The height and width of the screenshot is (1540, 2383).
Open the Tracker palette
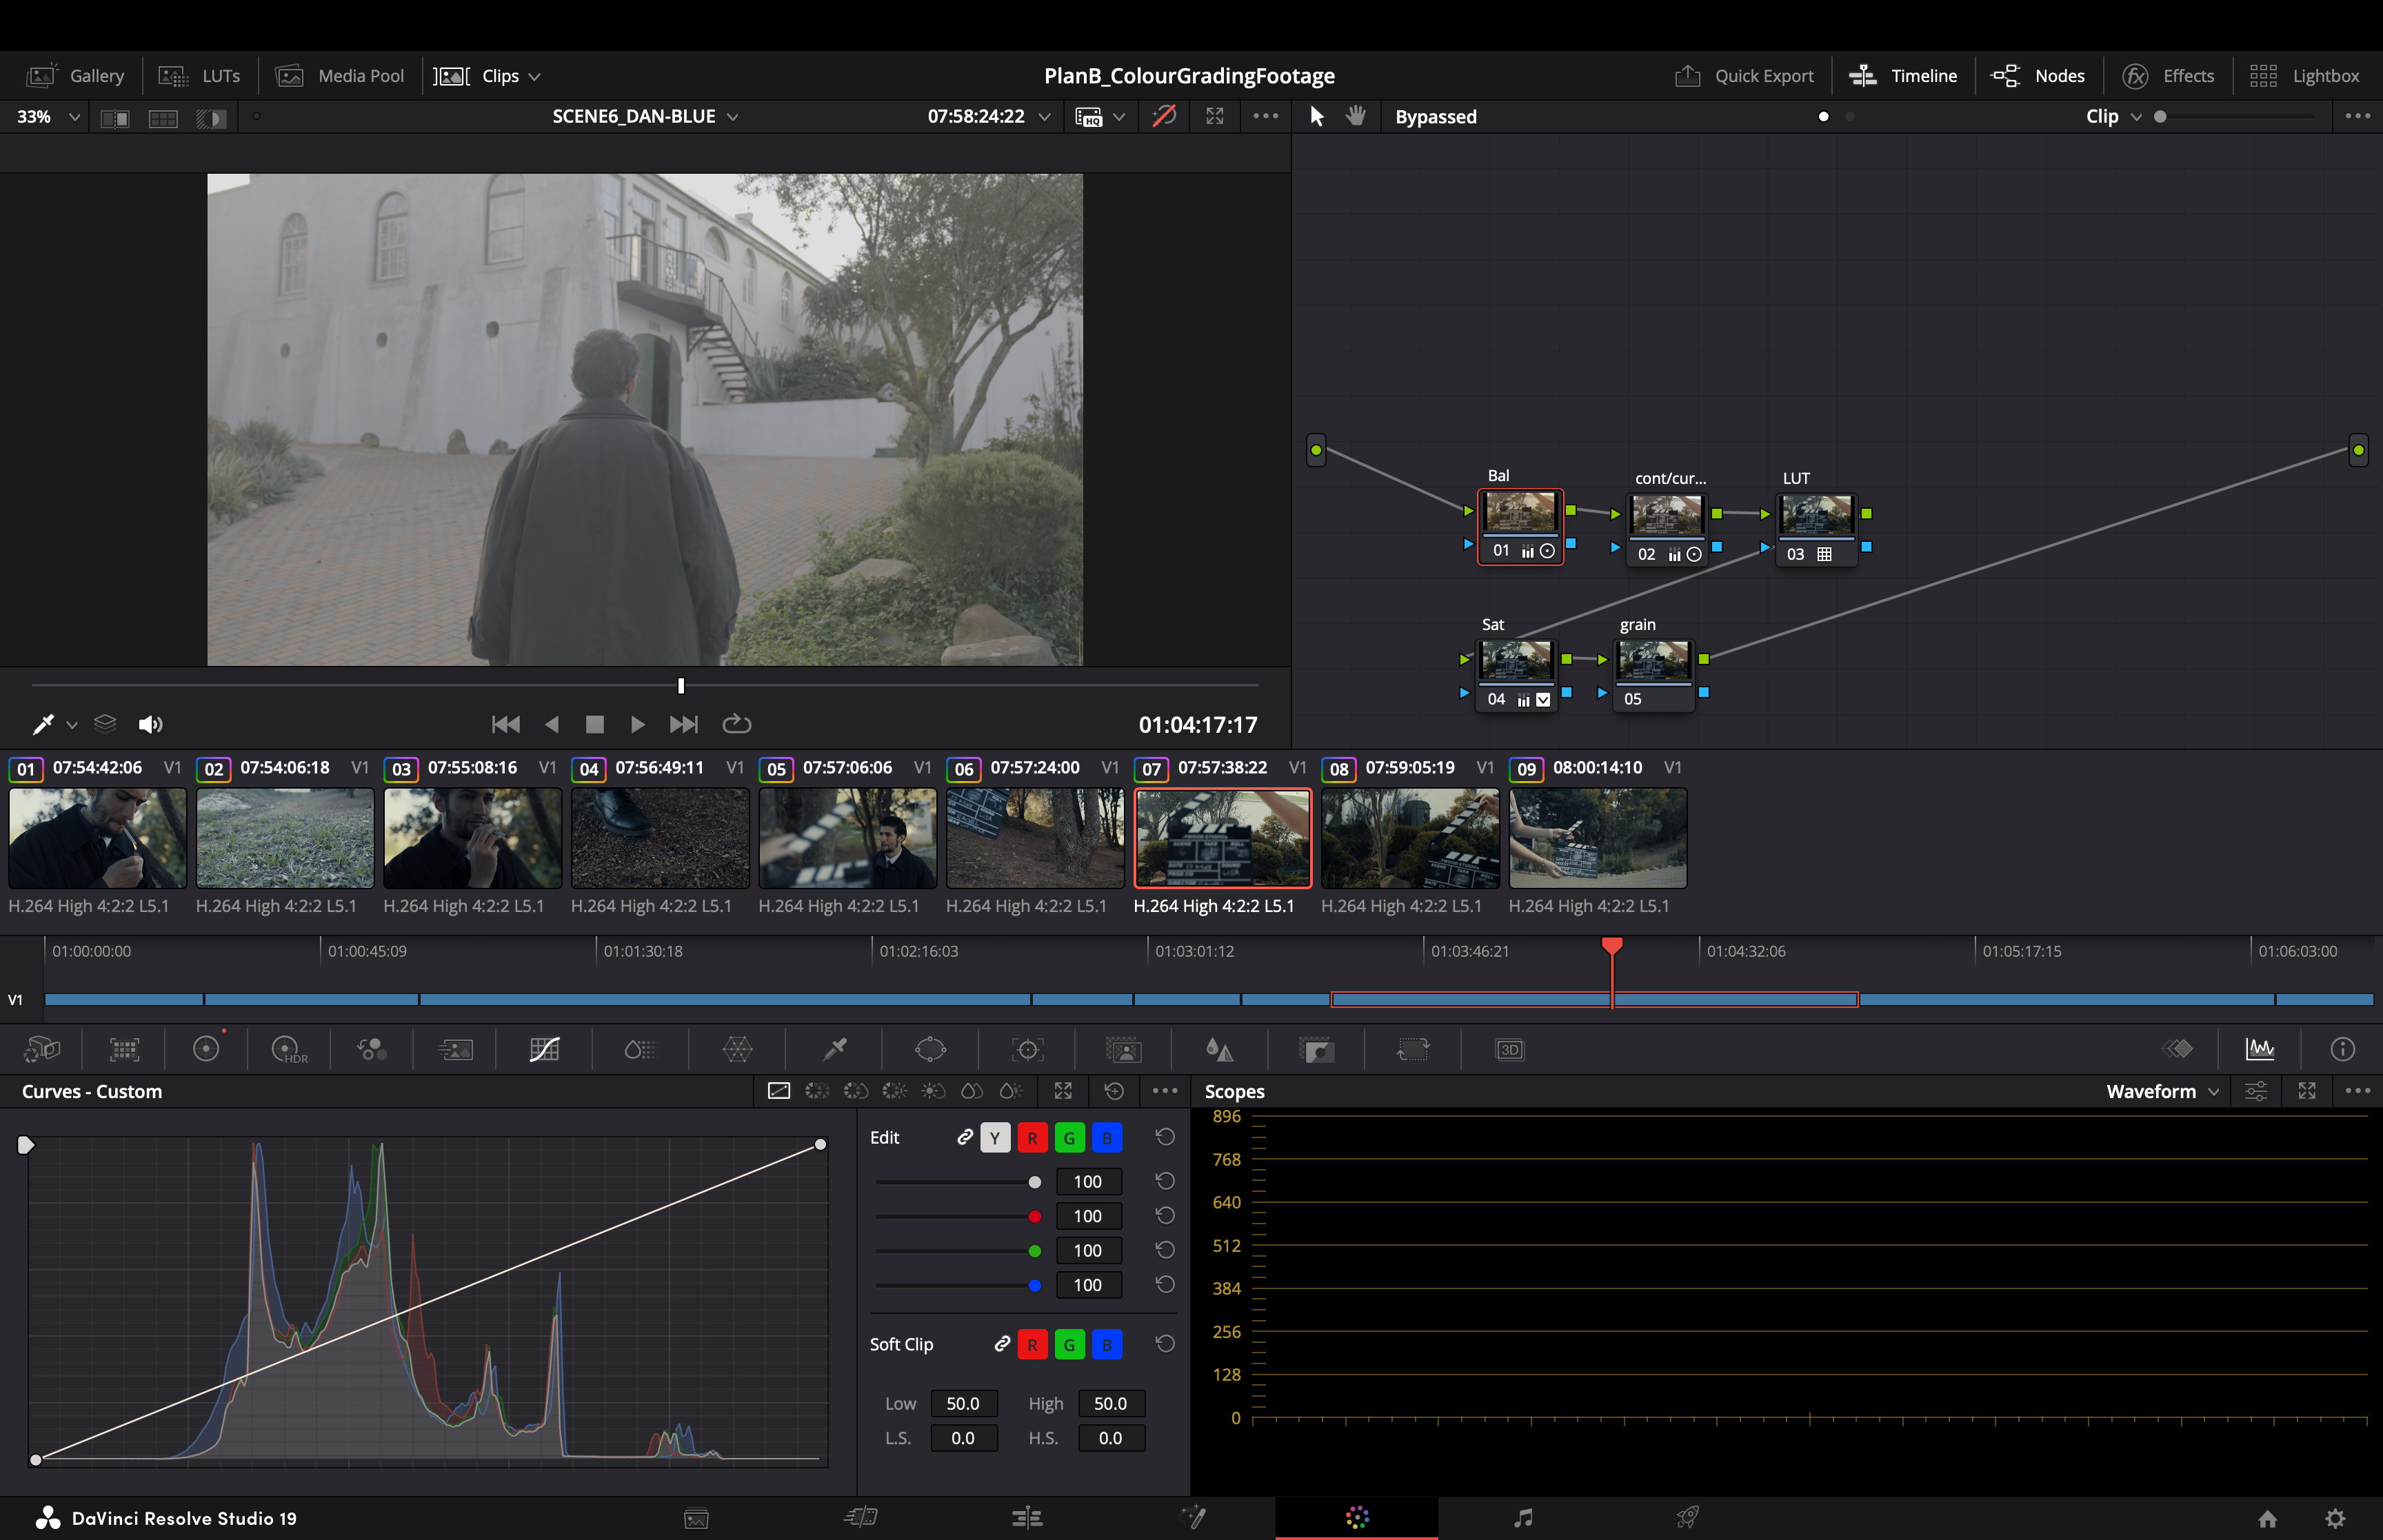coord(1027,1049)
